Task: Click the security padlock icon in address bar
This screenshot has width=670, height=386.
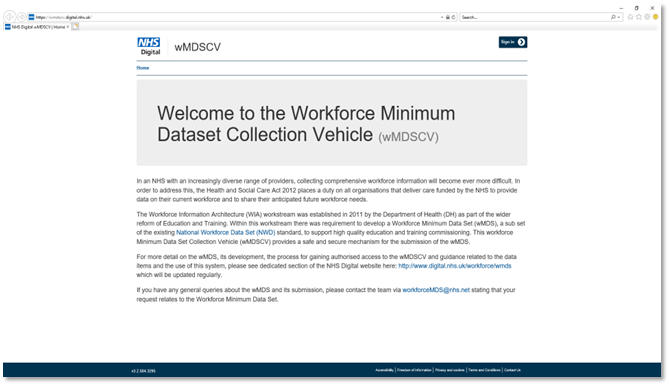Action: pos(447,17)
